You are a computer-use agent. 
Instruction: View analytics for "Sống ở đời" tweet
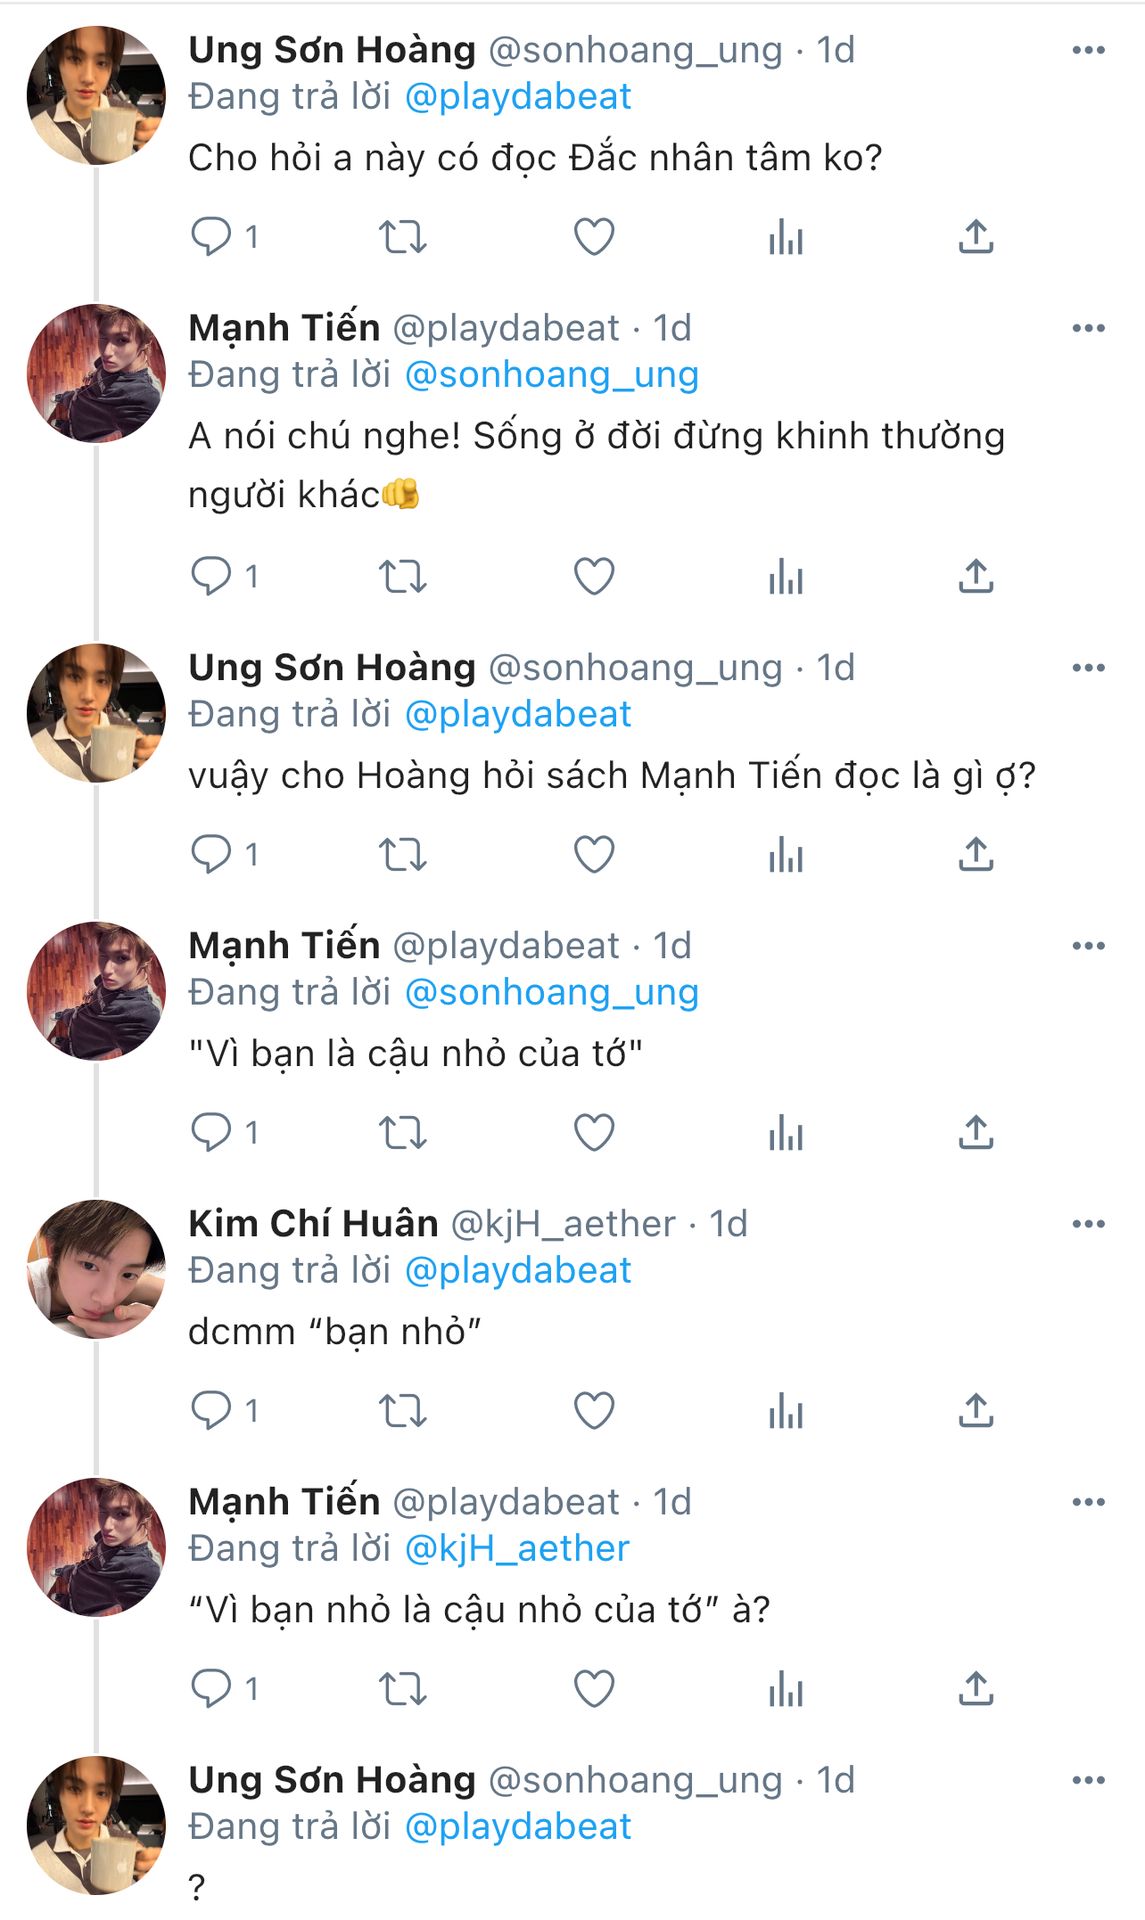786,576
